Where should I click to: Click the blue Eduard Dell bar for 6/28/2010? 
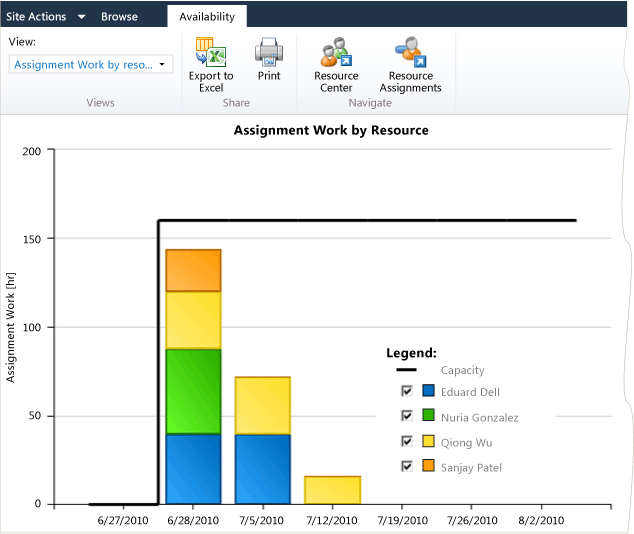193,469
